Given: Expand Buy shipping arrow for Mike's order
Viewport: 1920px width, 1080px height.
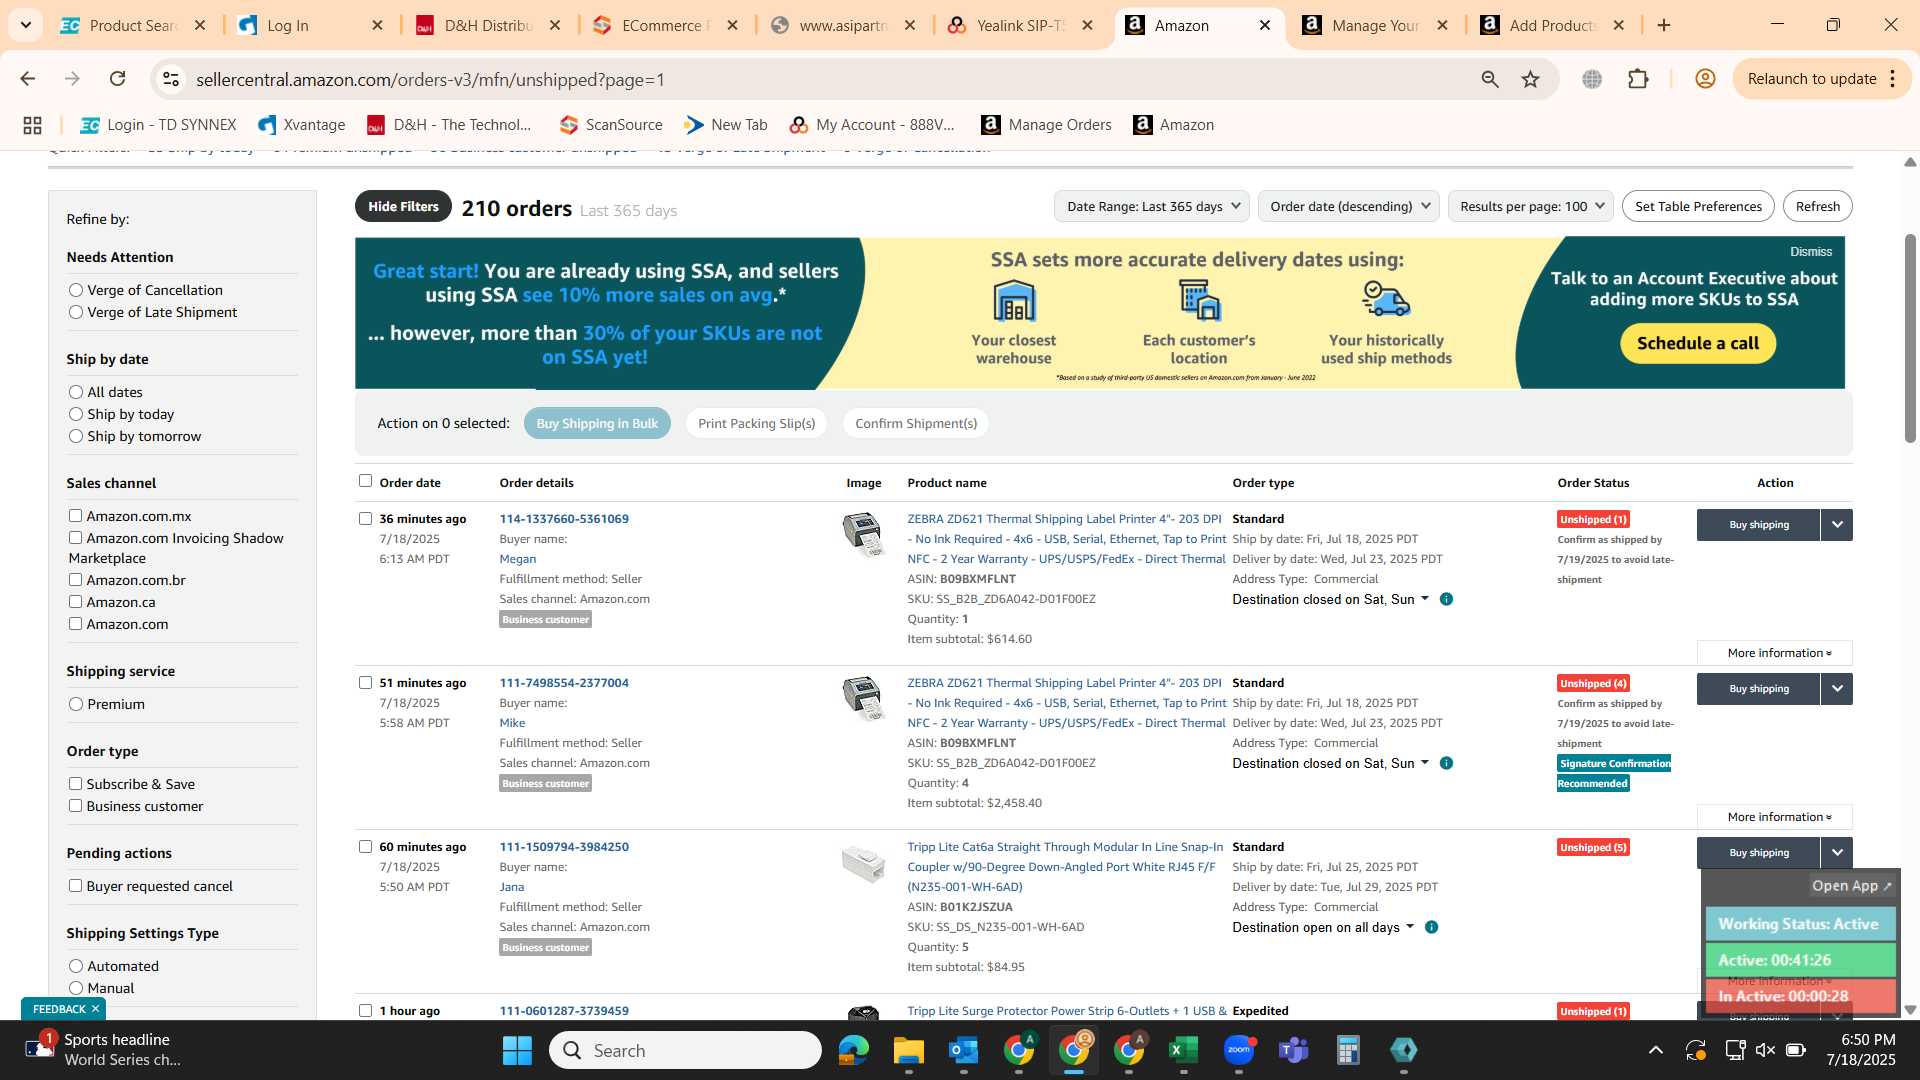Looking at the screenshot, I should pyautogui.click(x=1837, y=689).
